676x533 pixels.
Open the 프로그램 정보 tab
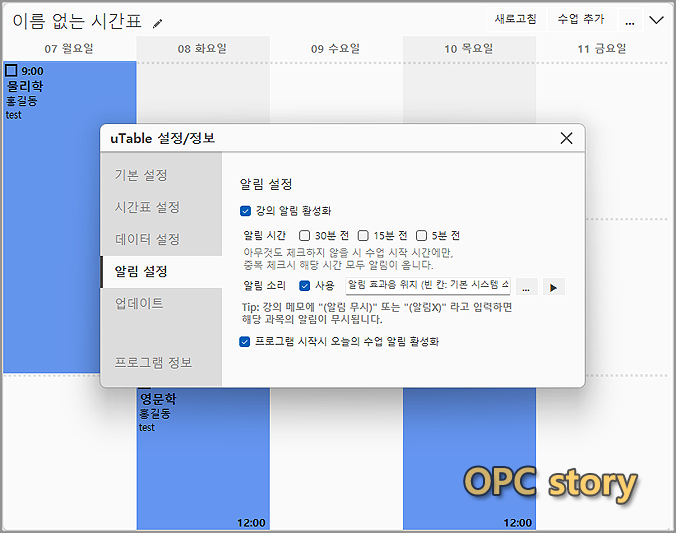(161, 363)
